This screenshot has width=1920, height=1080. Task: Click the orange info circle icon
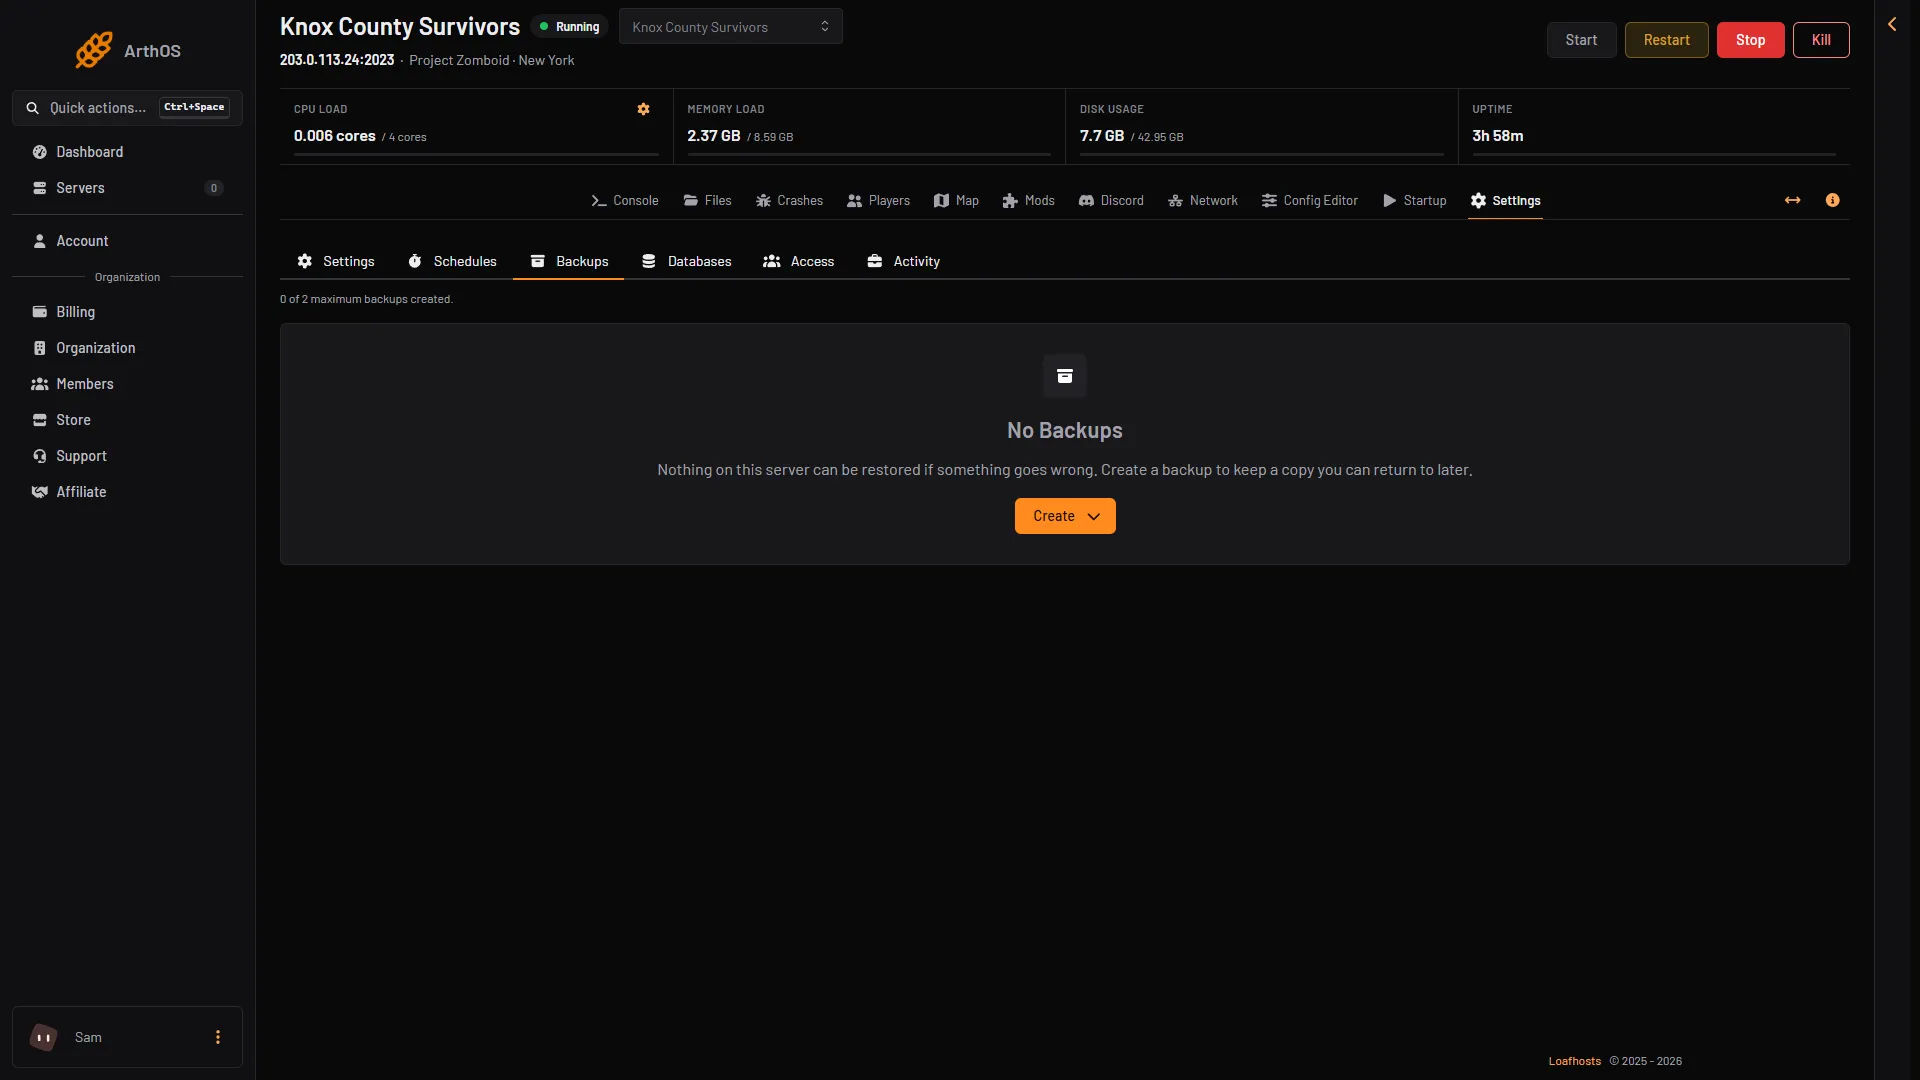1832,200
